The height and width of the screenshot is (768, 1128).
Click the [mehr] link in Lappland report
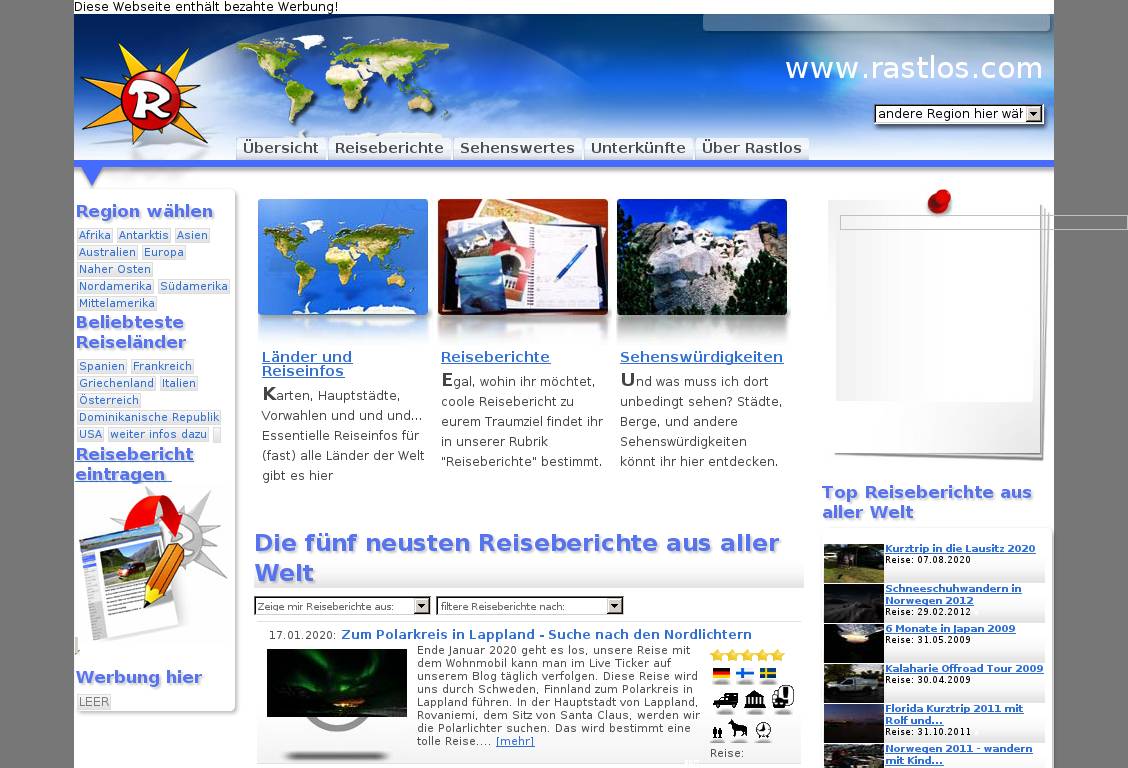click(515, 741)
